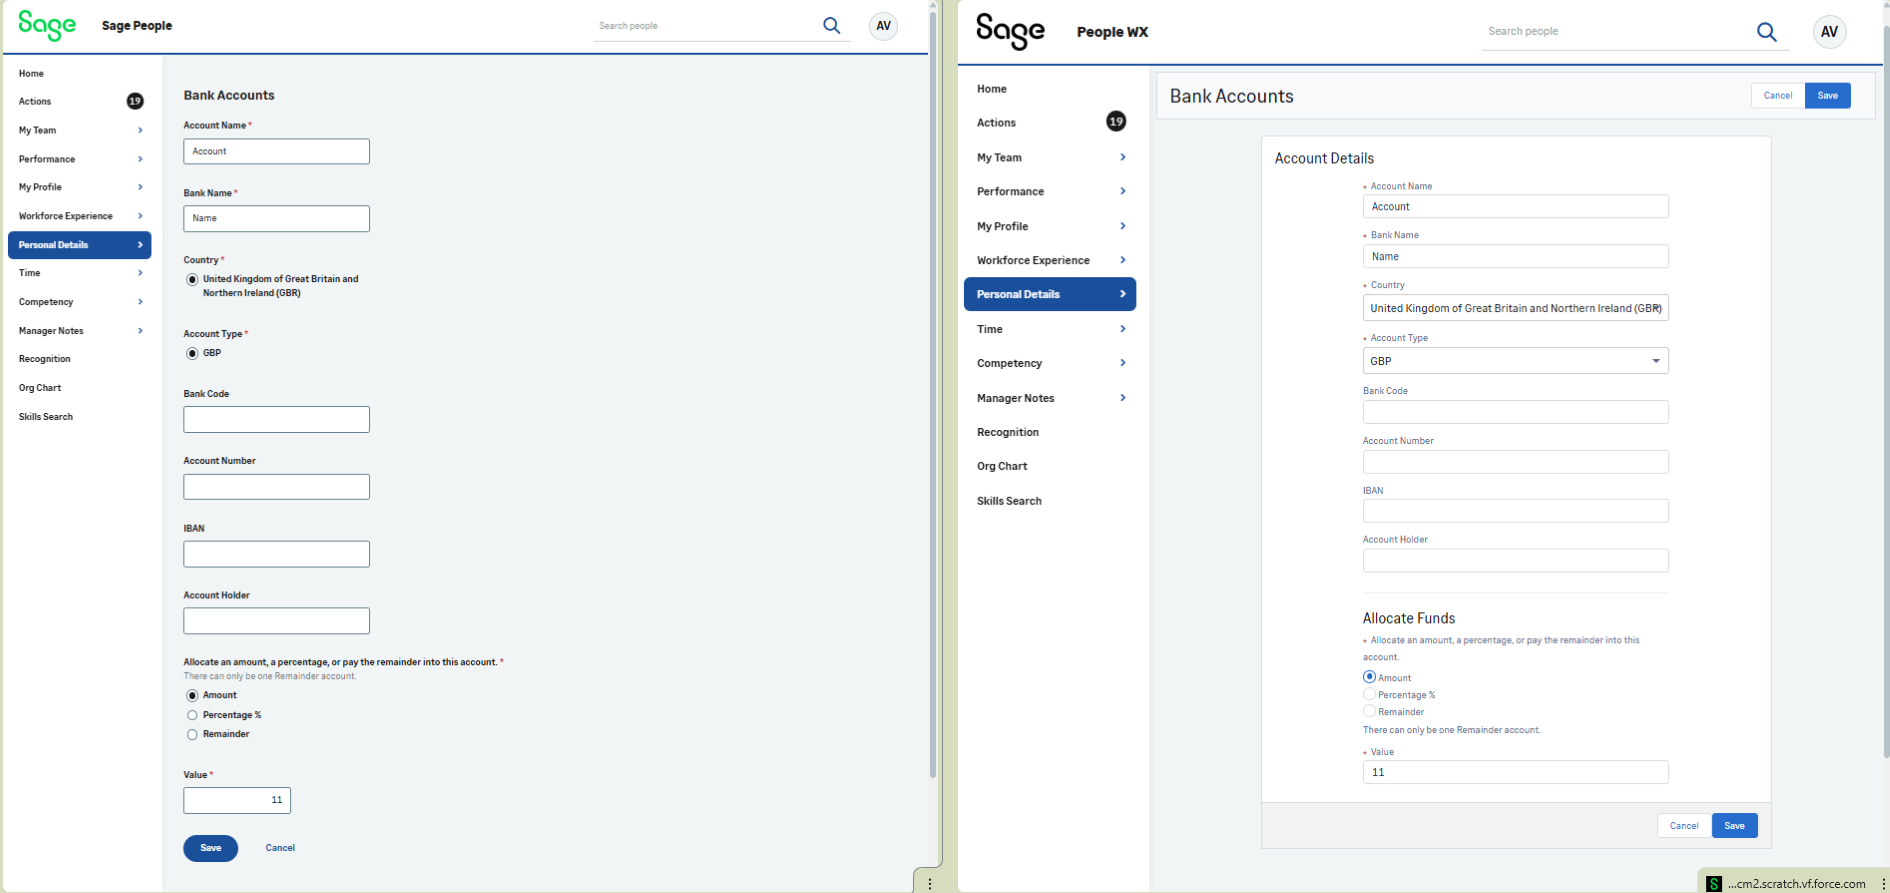This screenshot has height=893, width=1890.
Task: Click the 19 Actions badge in Sage People
Action: [x=135, y=101]
